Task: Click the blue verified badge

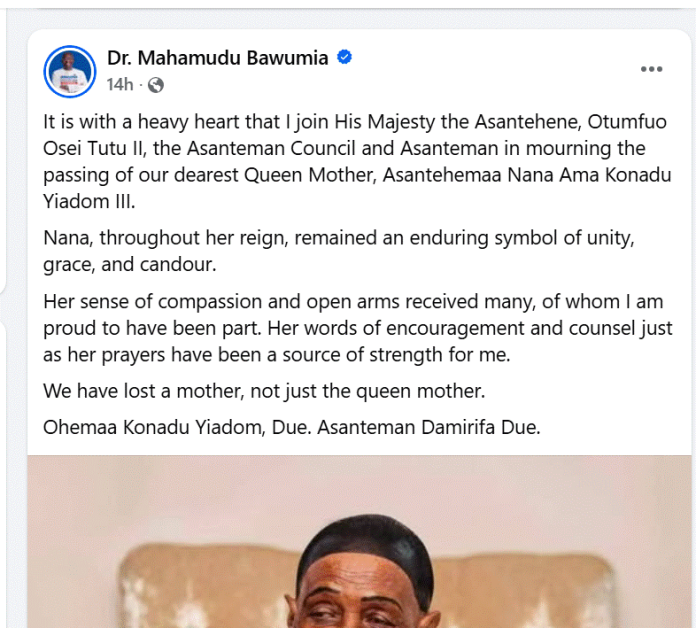Action: (x=344, y=58)
